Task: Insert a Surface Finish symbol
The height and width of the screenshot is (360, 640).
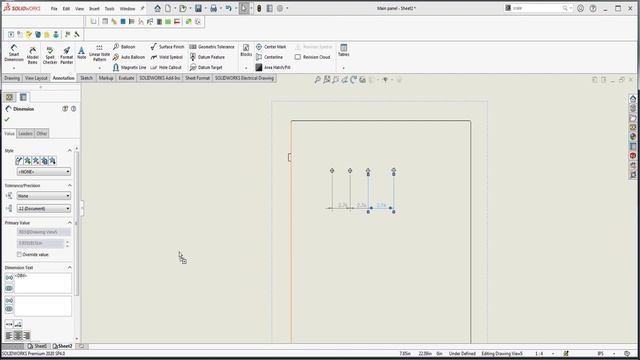Action: [167, 47]
